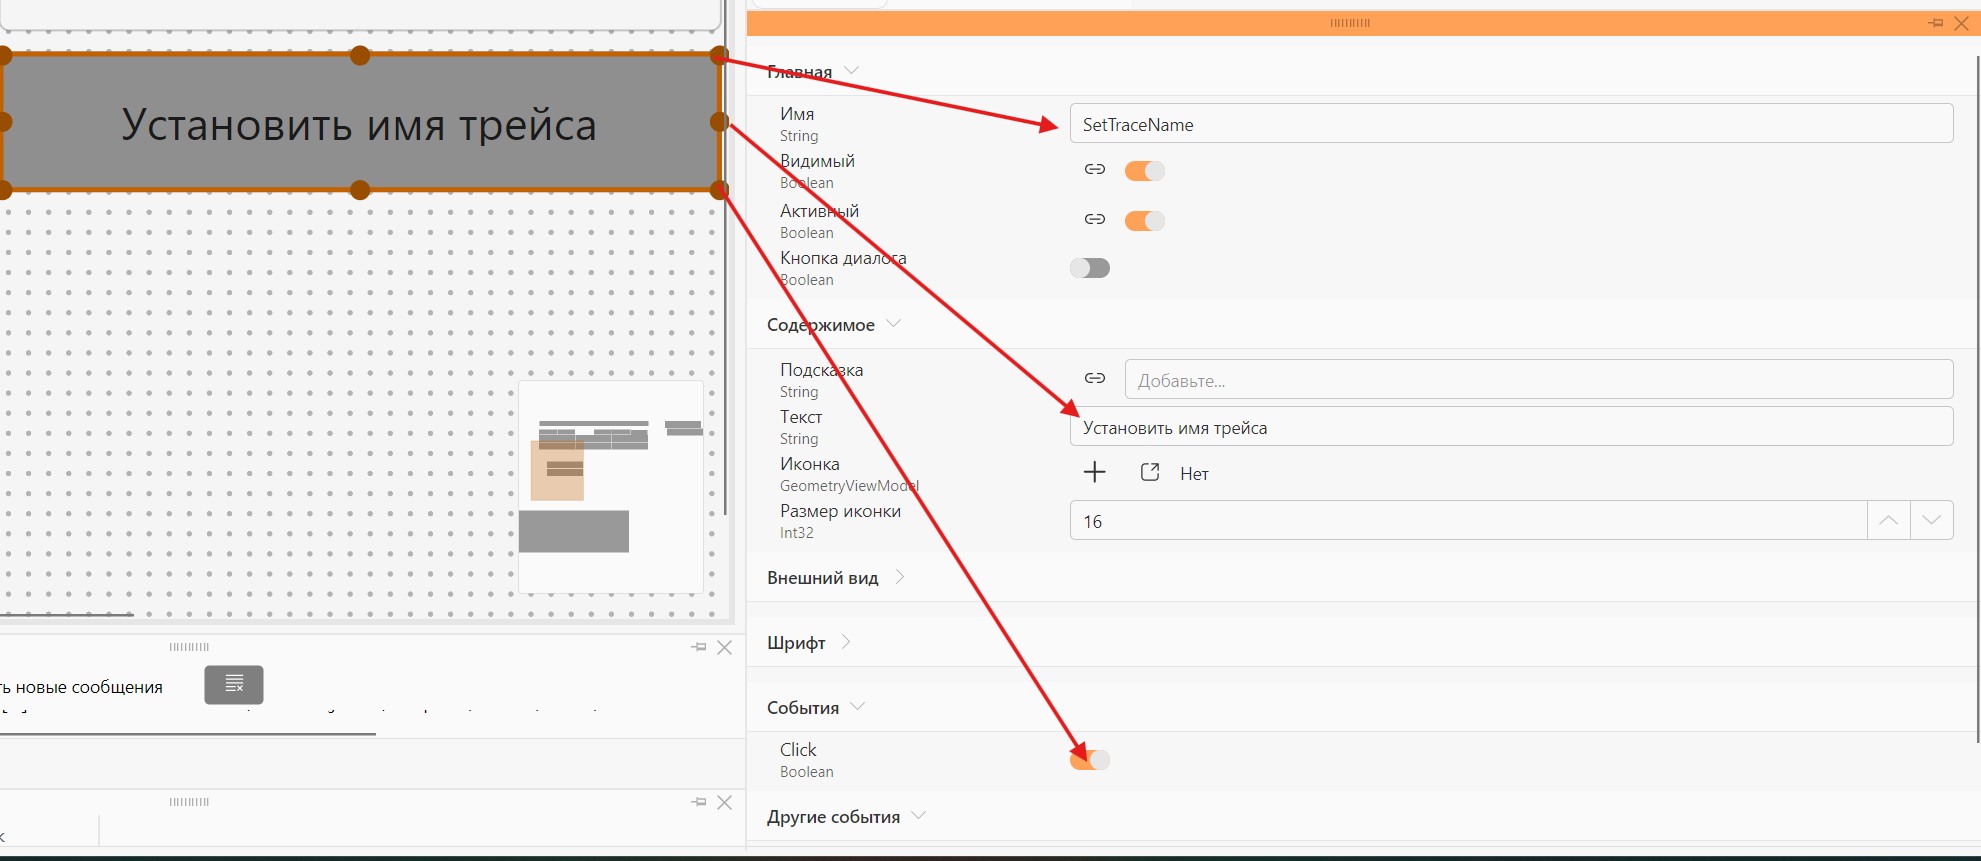
Task: Expand the Шрифт section
Action: click(846, 642)
